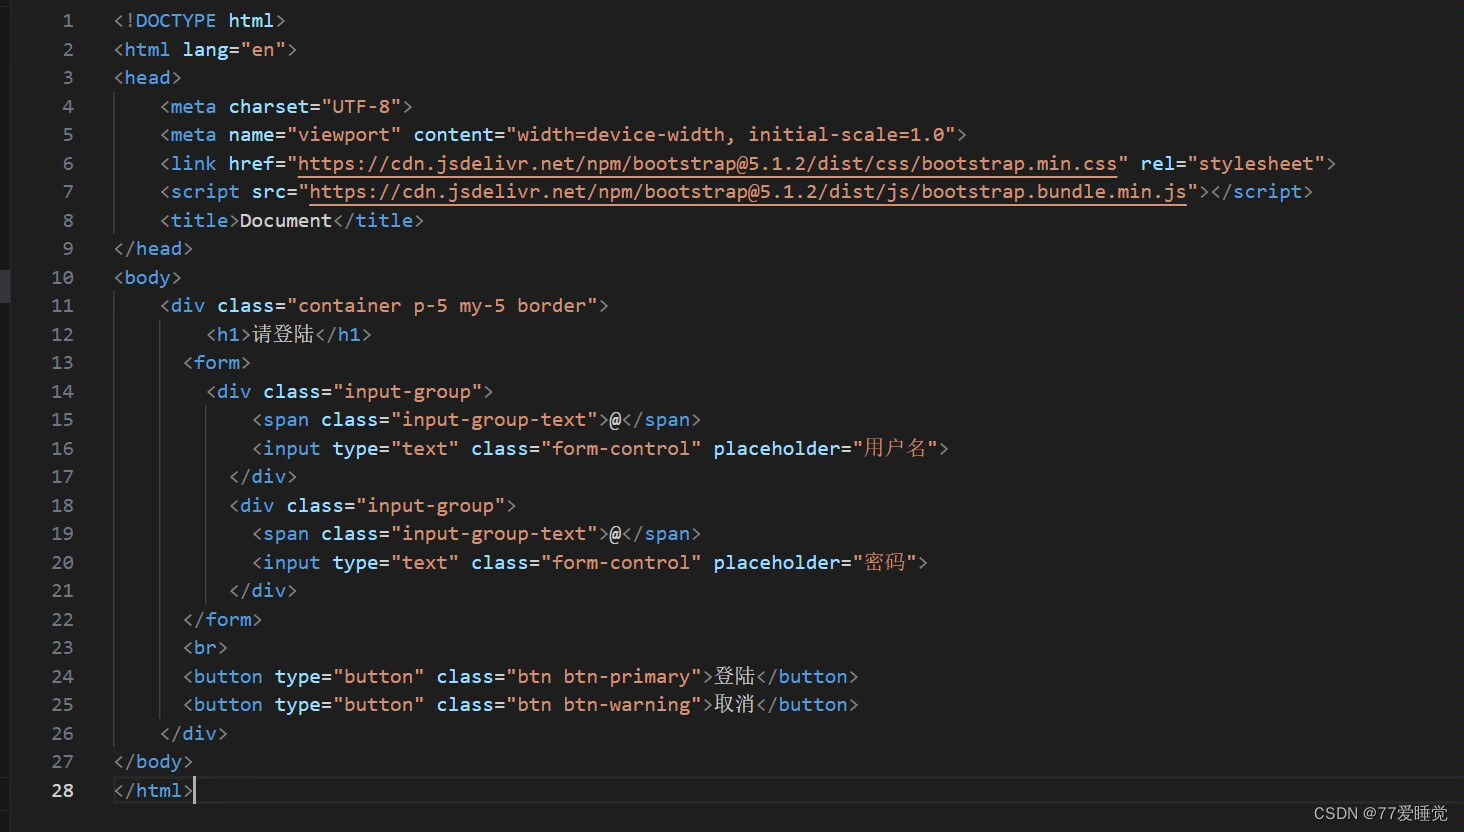
Task: Click the "btn btn-warning" class value
Action: pos(604,704)
